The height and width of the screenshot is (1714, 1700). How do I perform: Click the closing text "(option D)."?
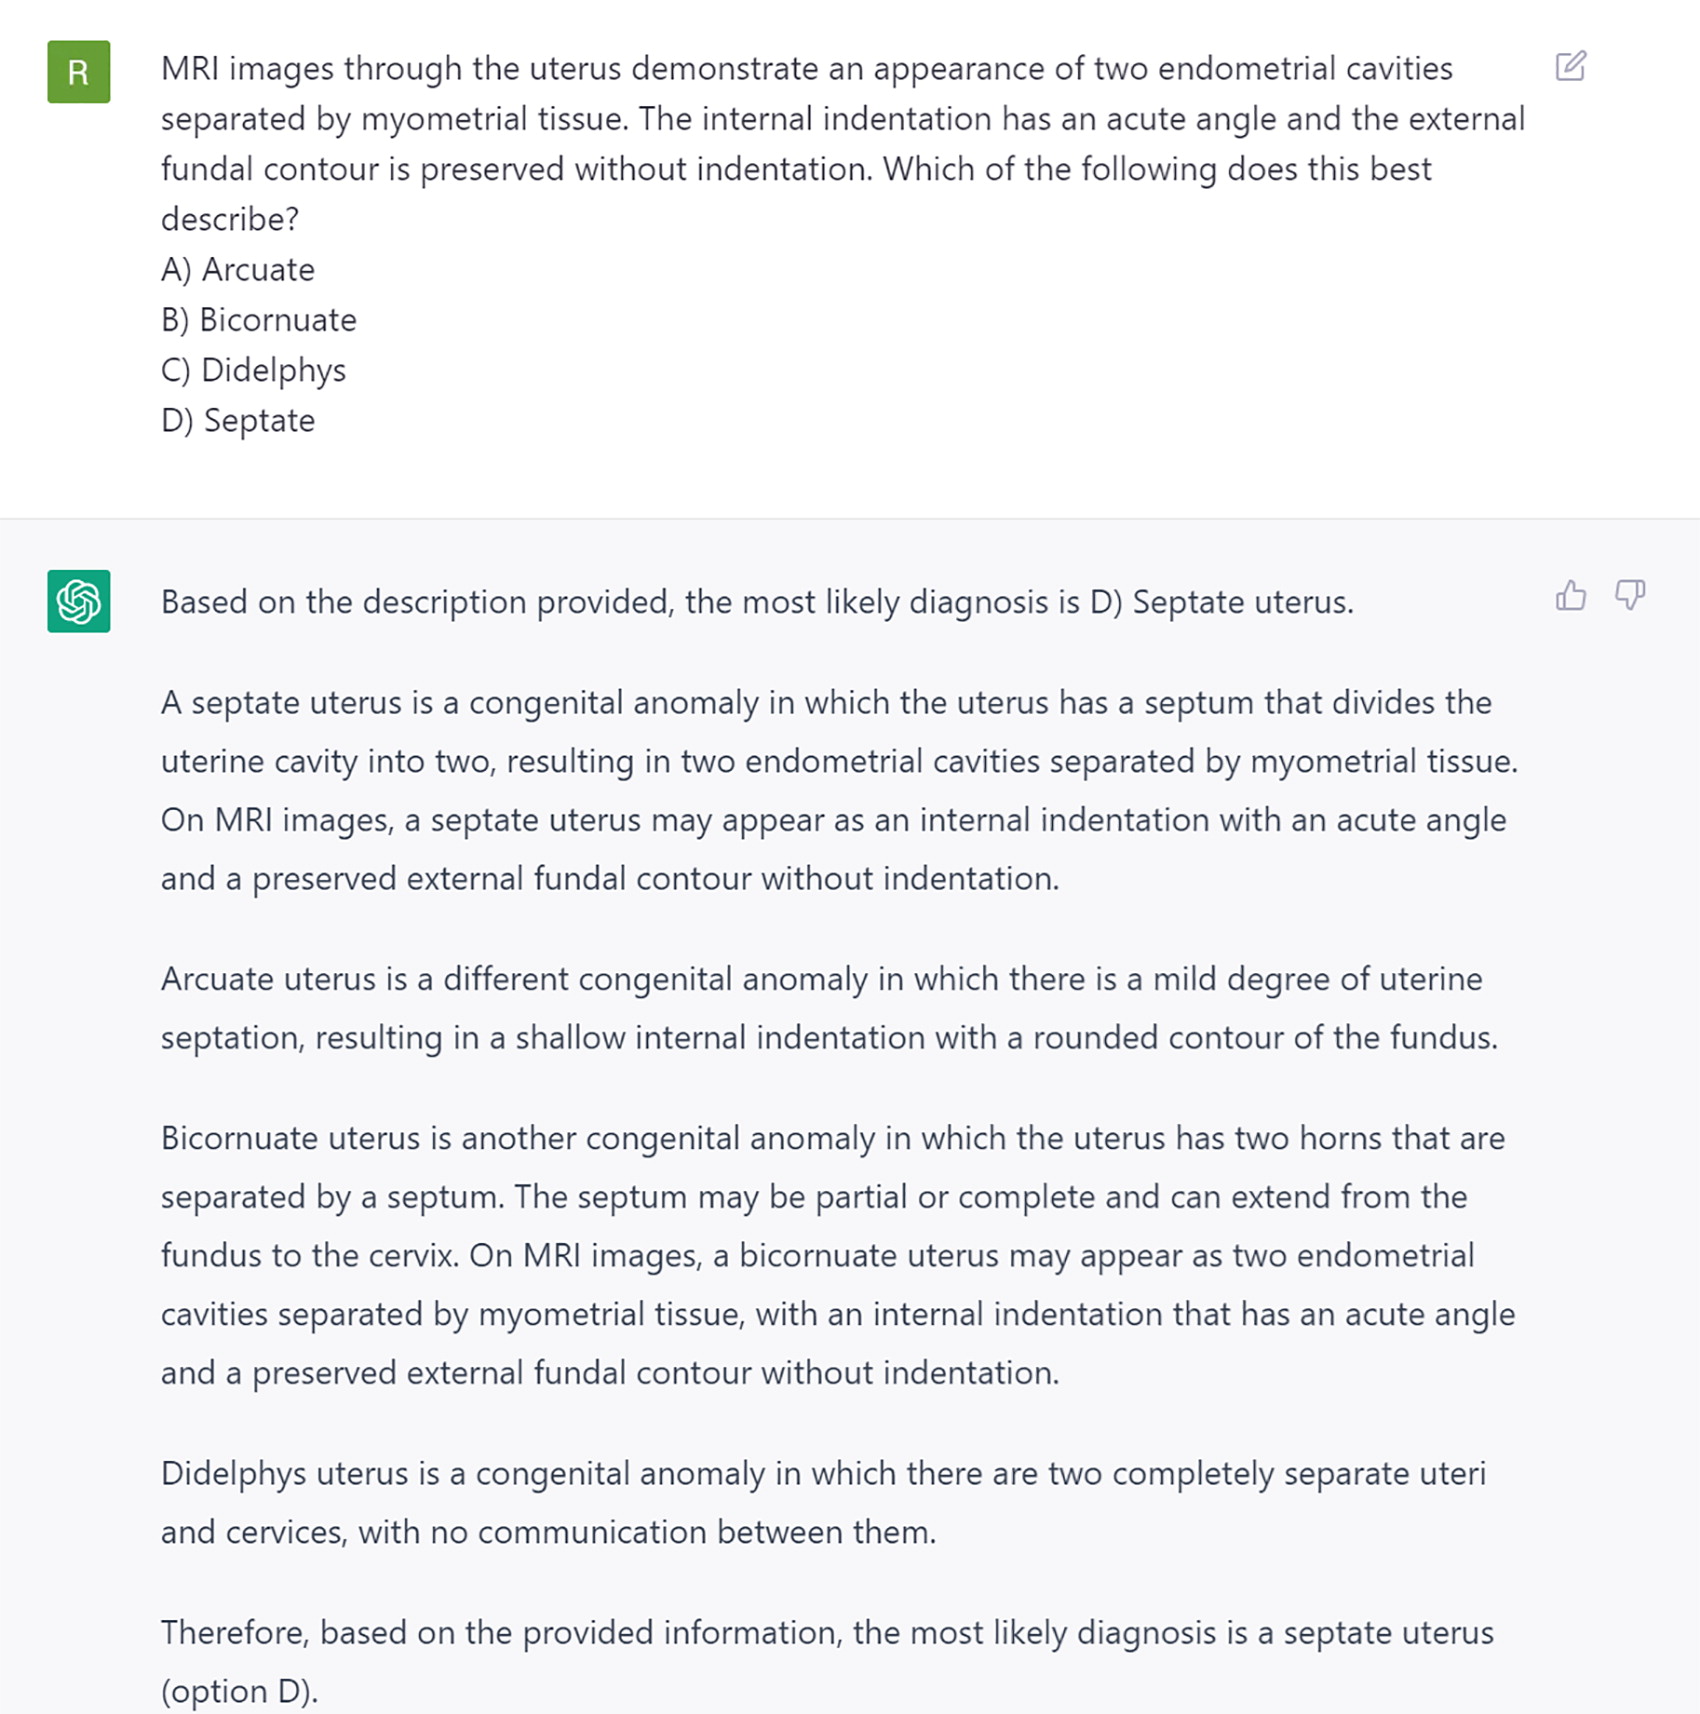click(239, 1691)
